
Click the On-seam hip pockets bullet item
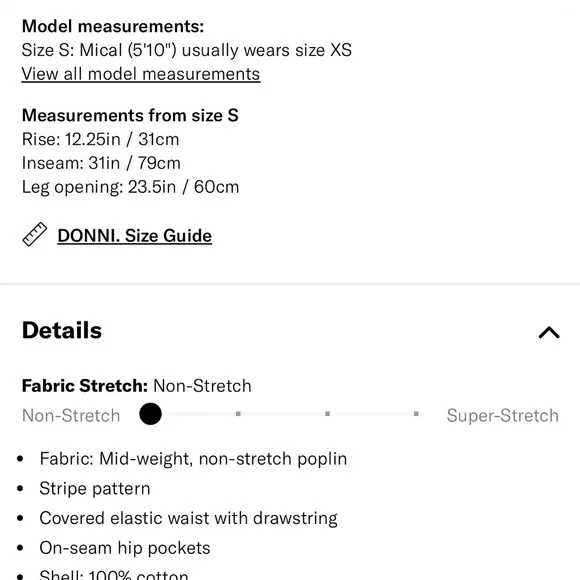[x=125, y=548]
